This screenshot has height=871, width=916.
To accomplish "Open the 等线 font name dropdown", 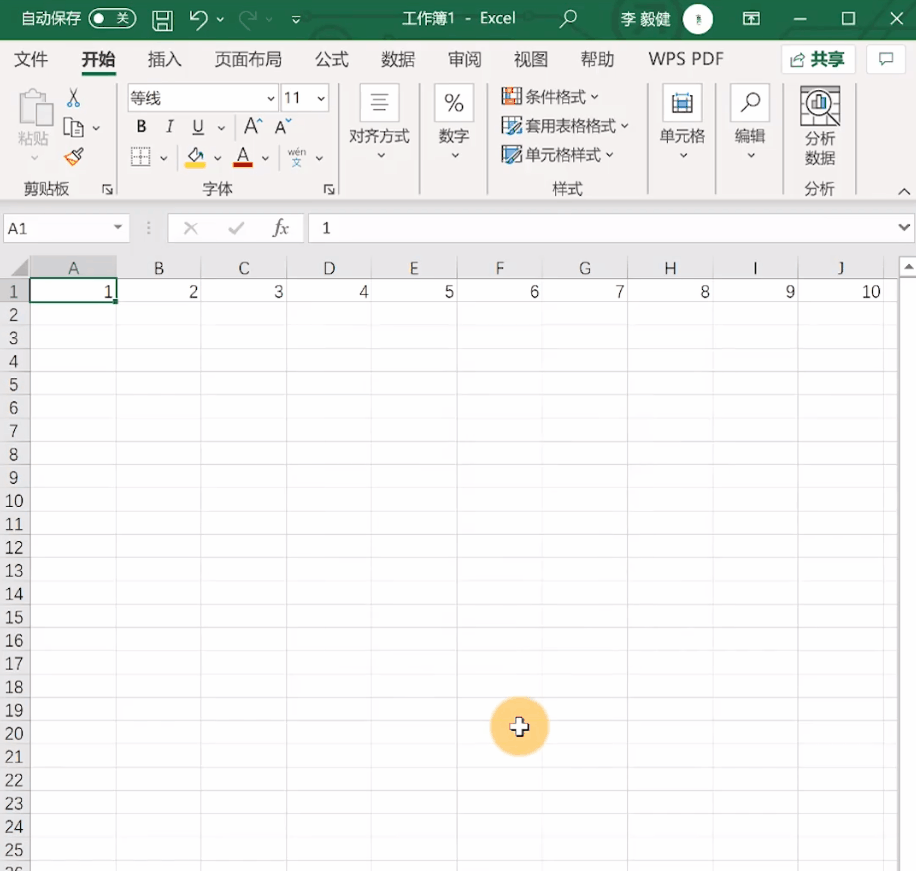I will coord(271,98).
